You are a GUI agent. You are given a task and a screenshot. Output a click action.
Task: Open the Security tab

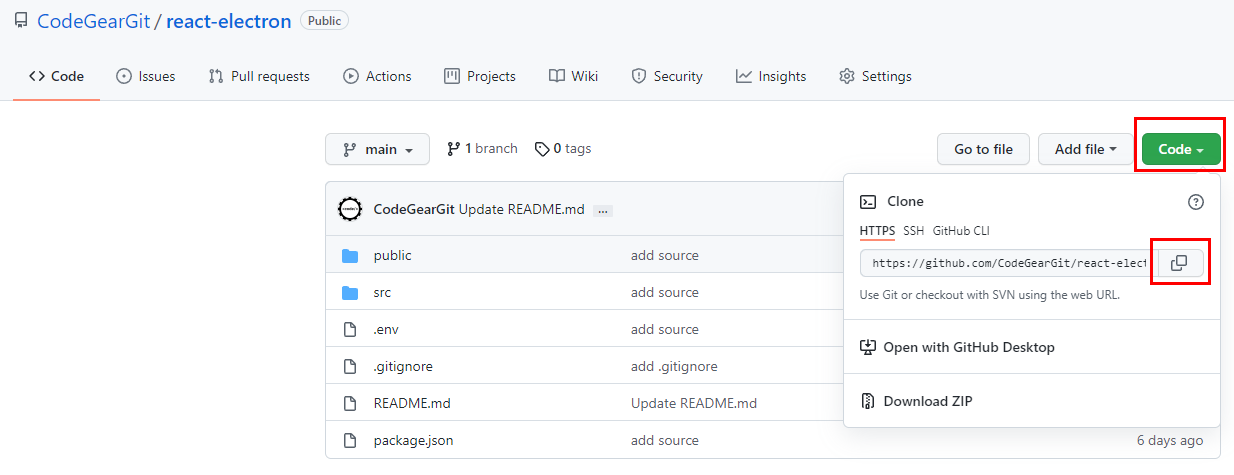click(x=667, y=76)
